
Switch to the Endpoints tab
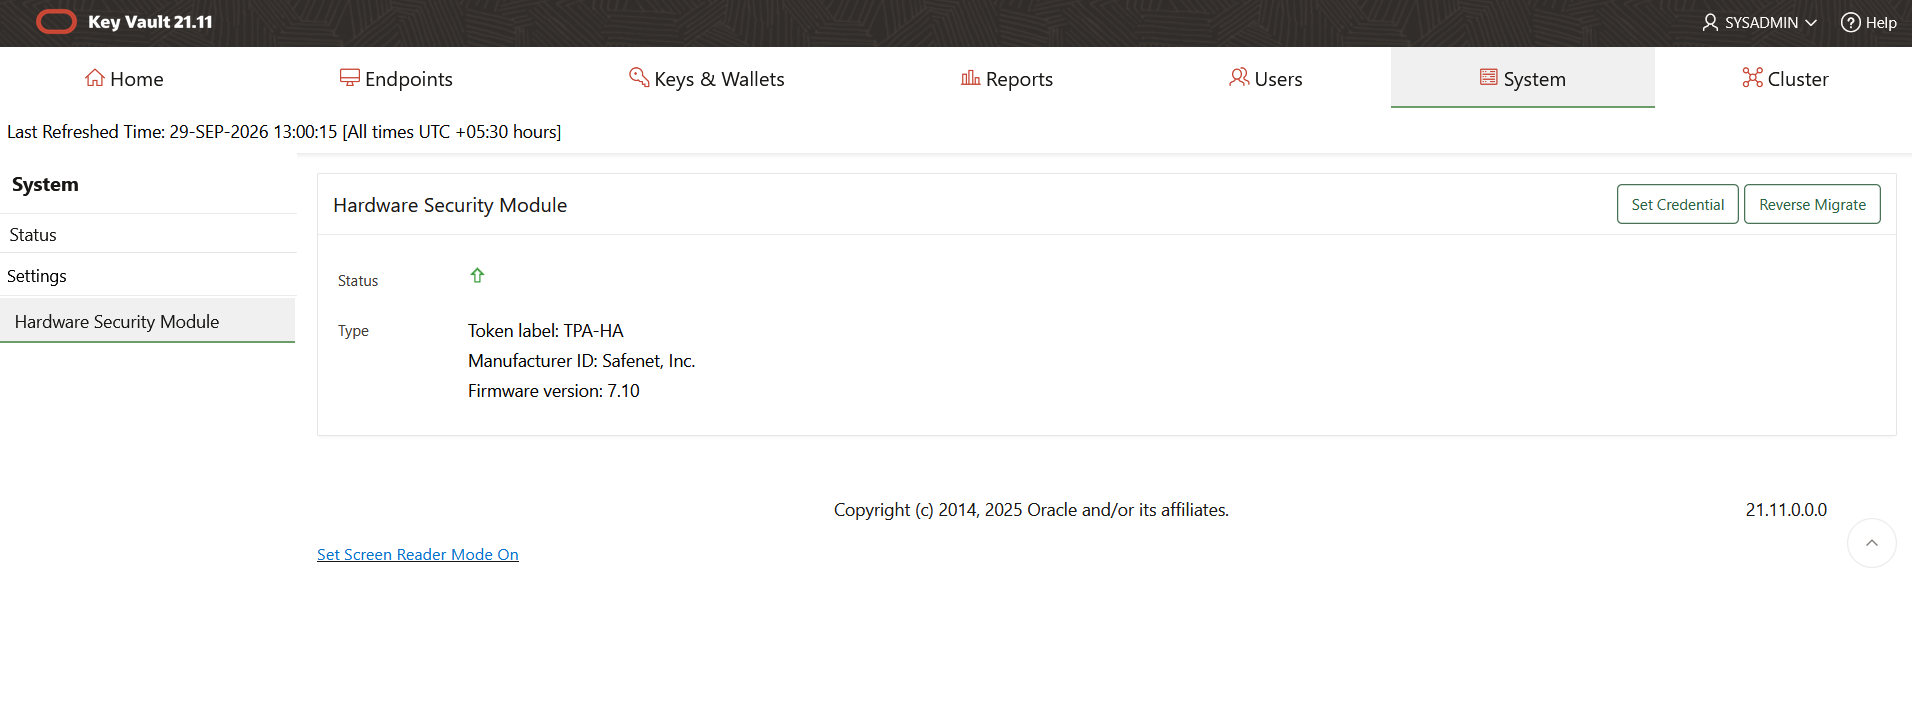point(396,78)
